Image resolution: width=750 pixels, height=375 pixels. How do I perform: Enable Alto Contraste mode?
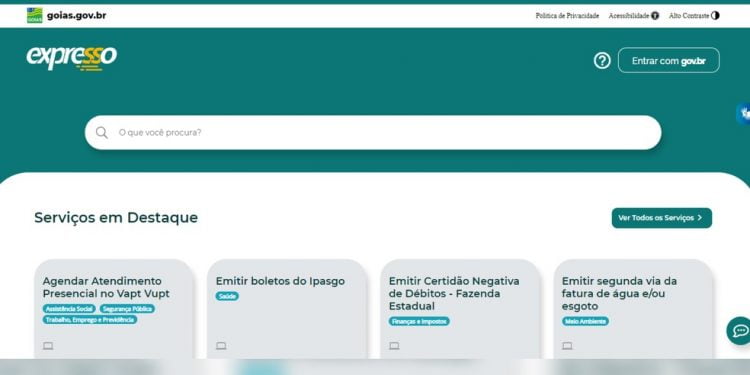pos(689,16)
